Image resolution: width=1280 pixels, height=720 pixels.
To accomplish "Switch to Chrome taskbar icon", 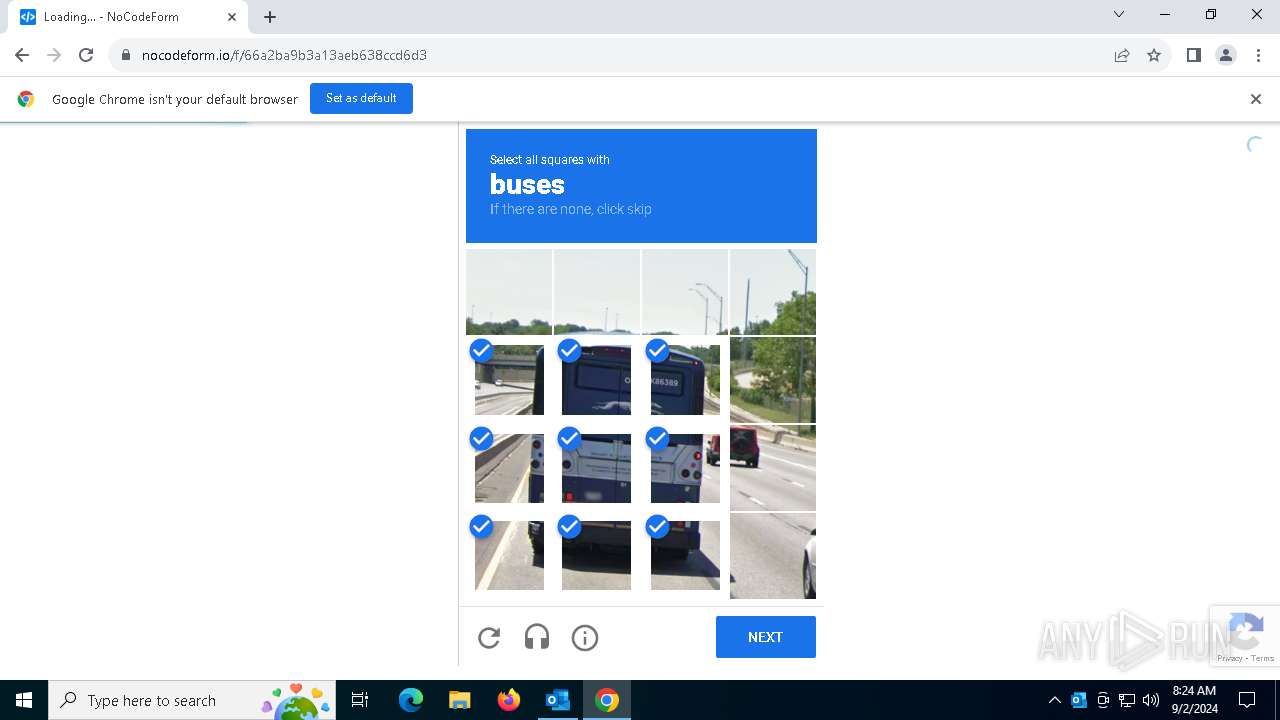I will (606, 700).
